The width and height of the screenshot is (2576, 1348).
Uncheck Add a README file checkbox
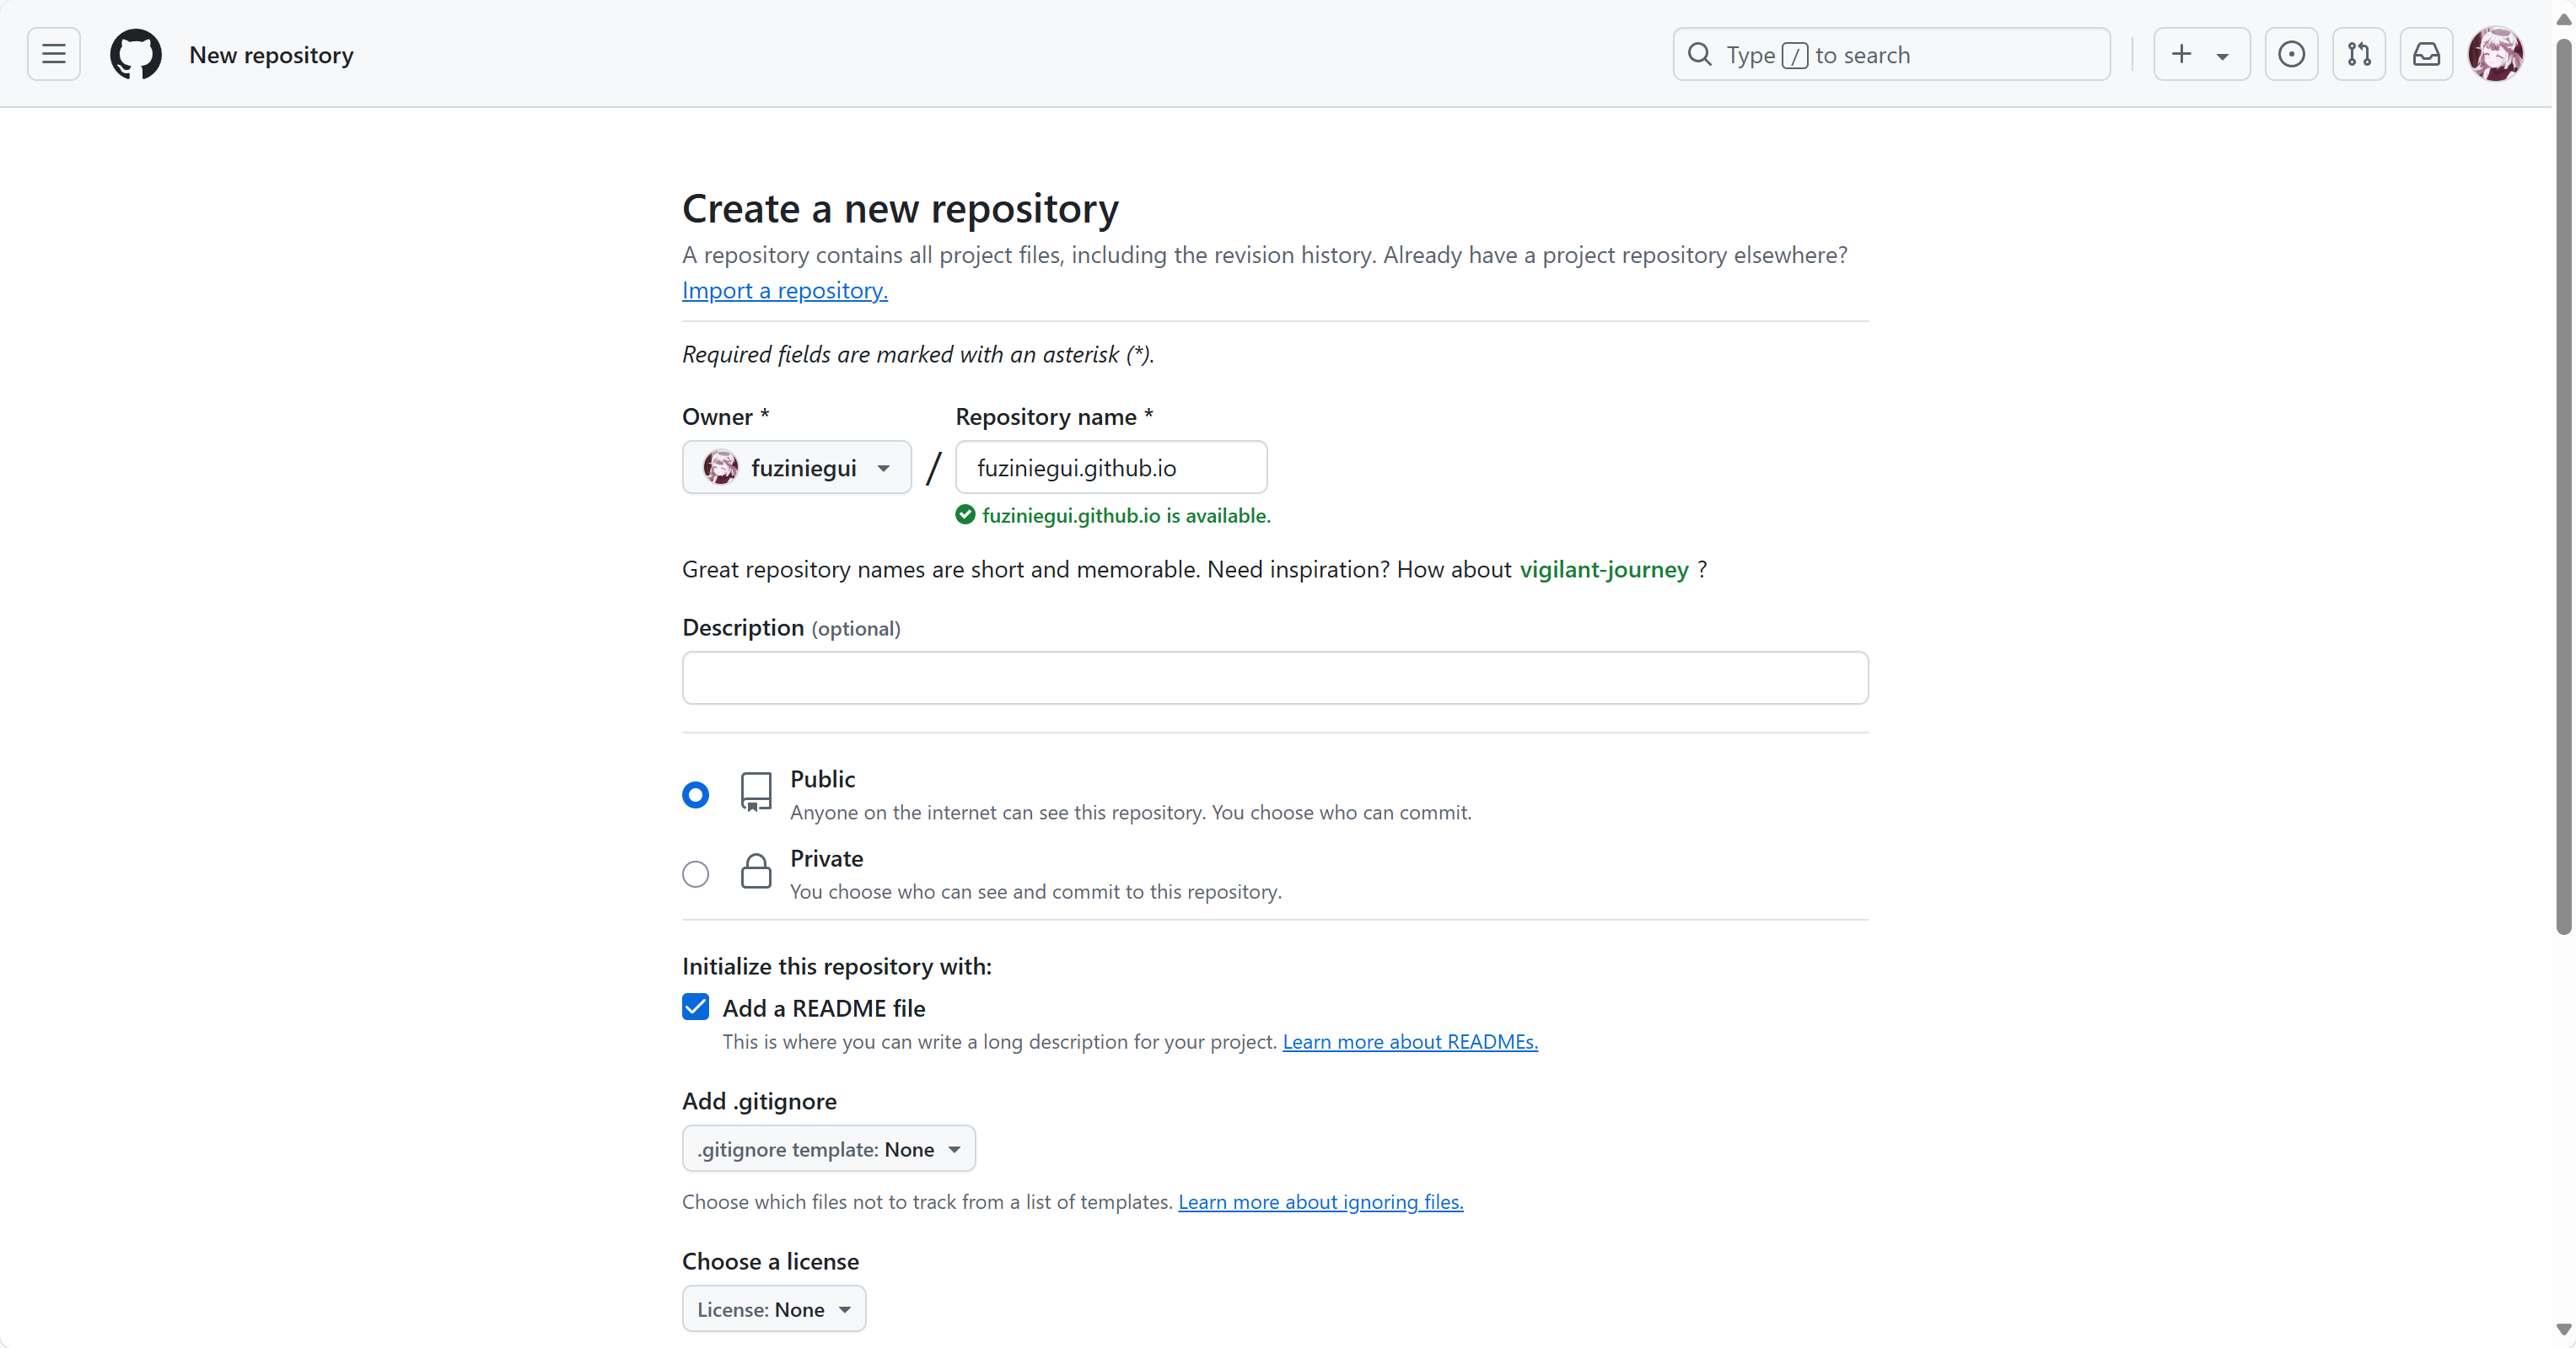[695, 1007]
